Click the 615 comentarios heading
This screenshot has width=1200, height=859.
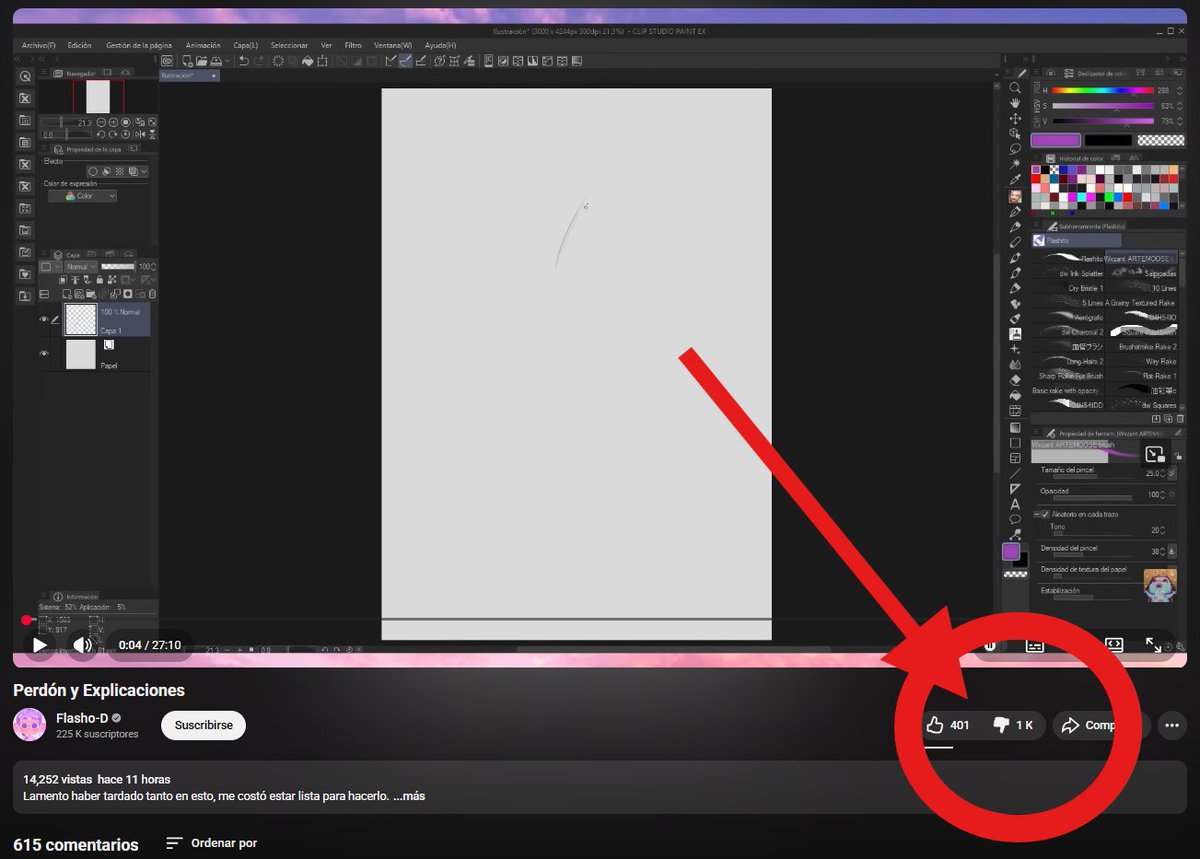click(76, 845)
